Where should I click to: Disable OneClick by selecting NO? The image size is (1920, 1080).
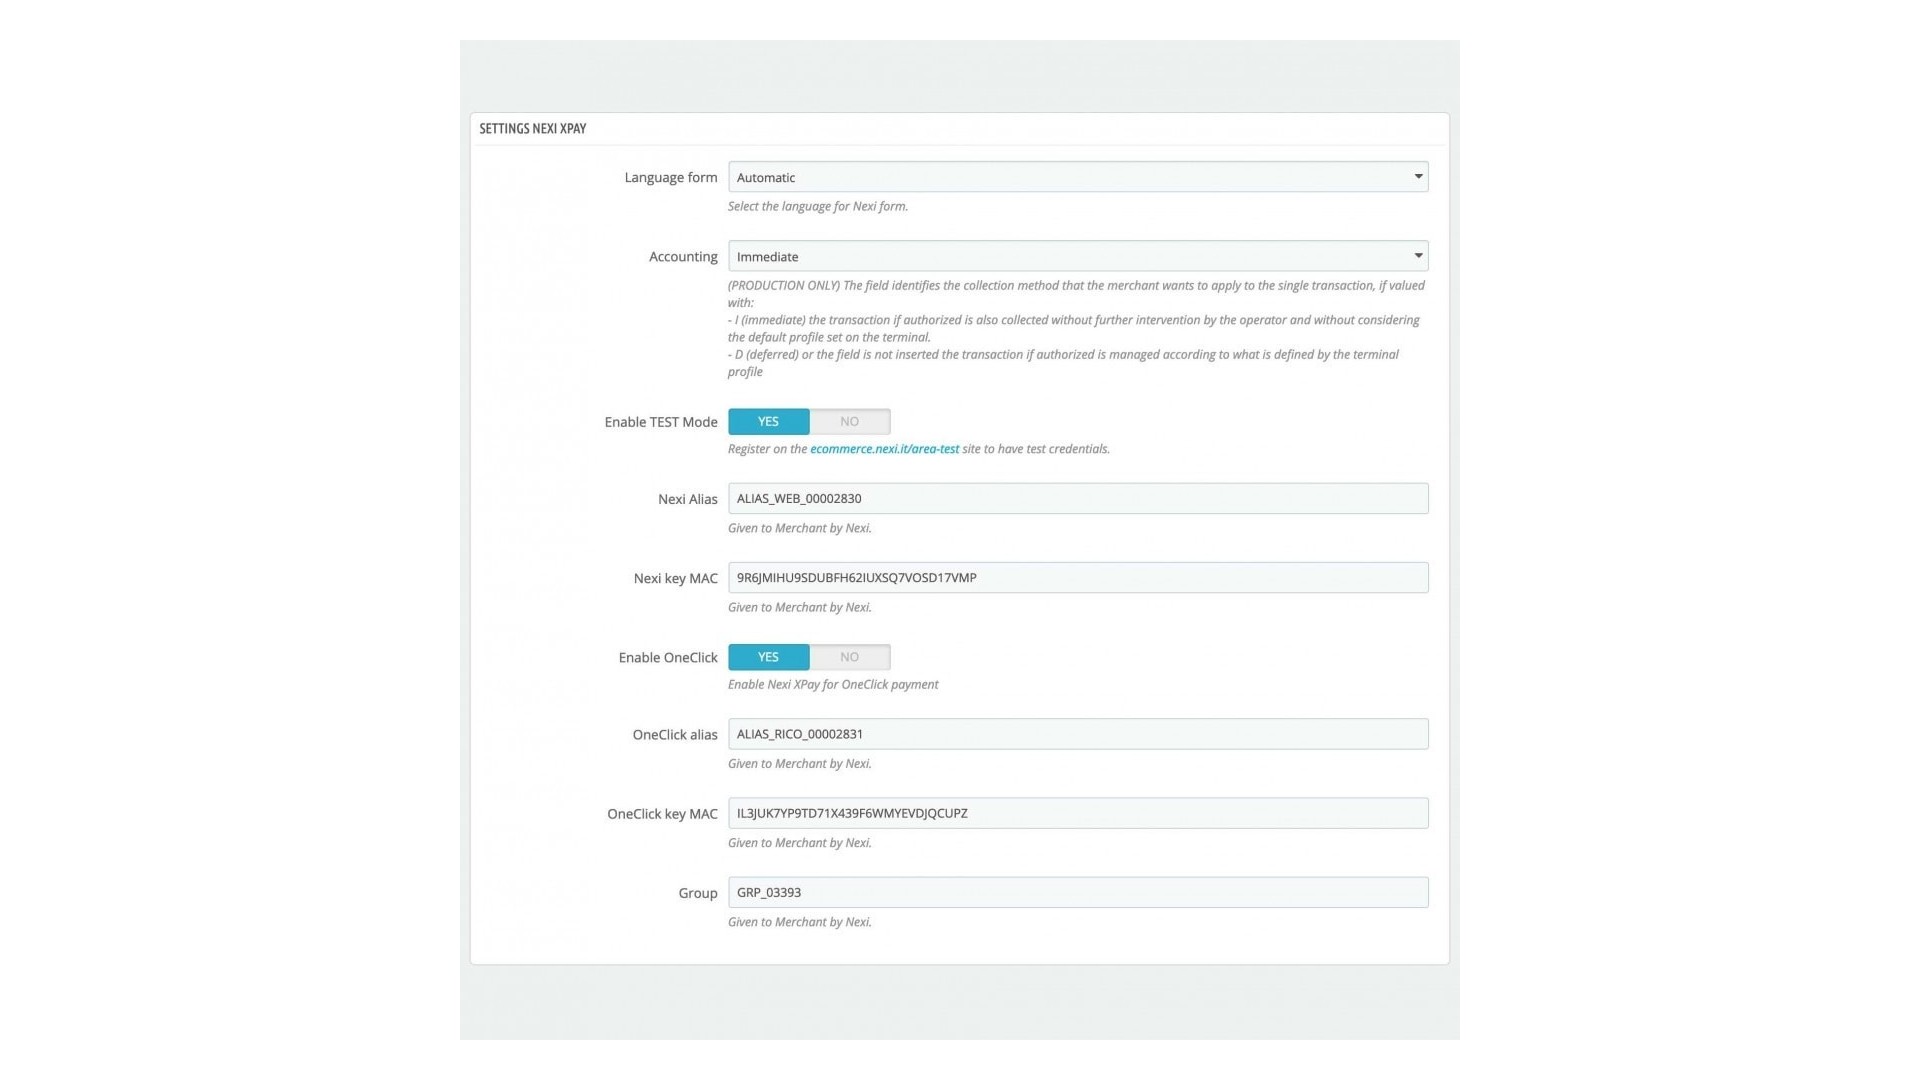click(x=849, y=657)
